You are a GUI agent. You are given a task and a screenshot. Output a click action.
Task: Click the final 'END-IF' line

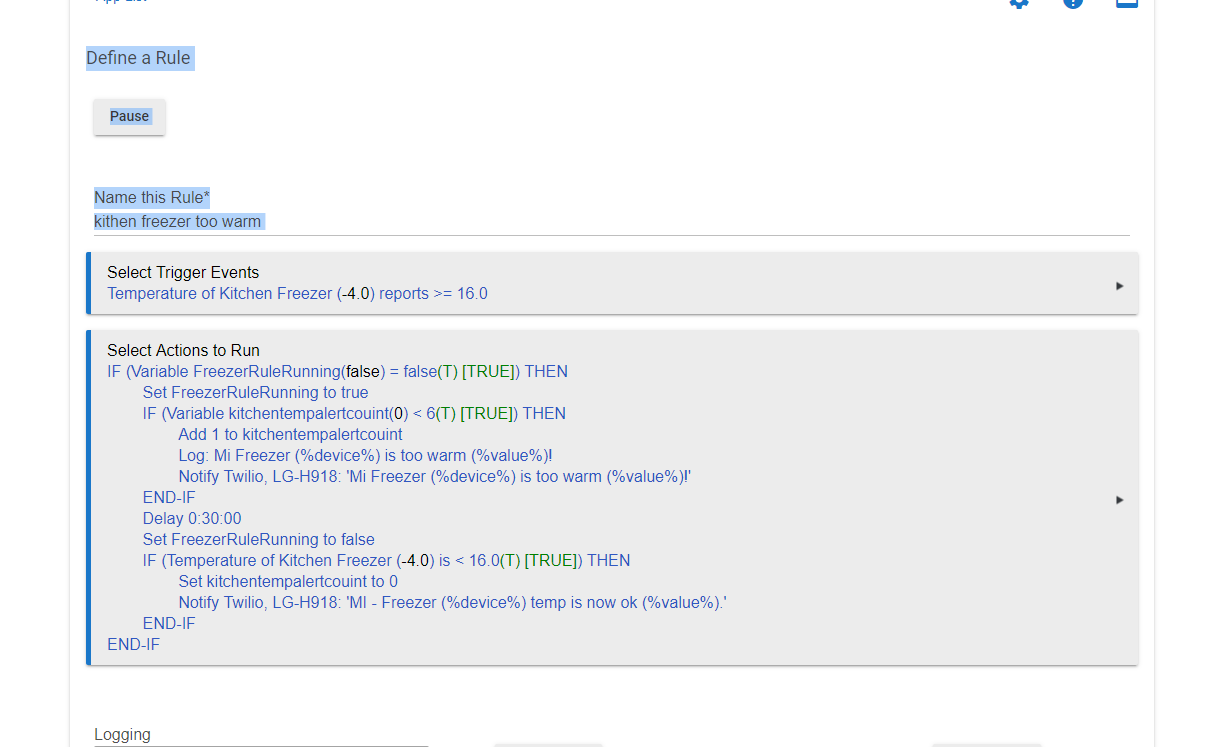(133, 645)
